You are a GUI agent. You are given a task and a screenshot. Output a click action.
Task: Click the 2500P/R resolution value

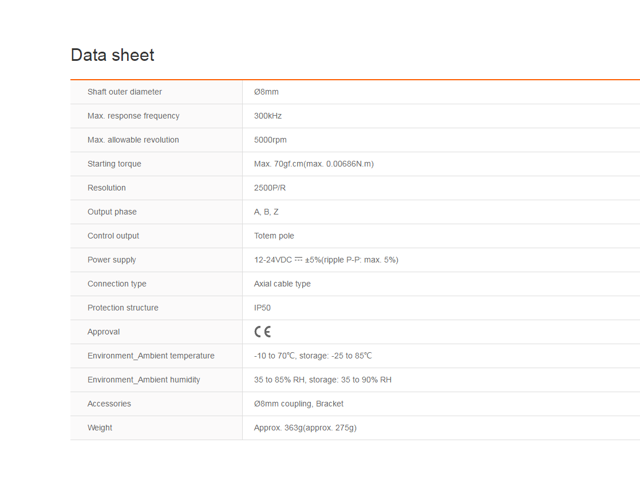click(270, 188)
